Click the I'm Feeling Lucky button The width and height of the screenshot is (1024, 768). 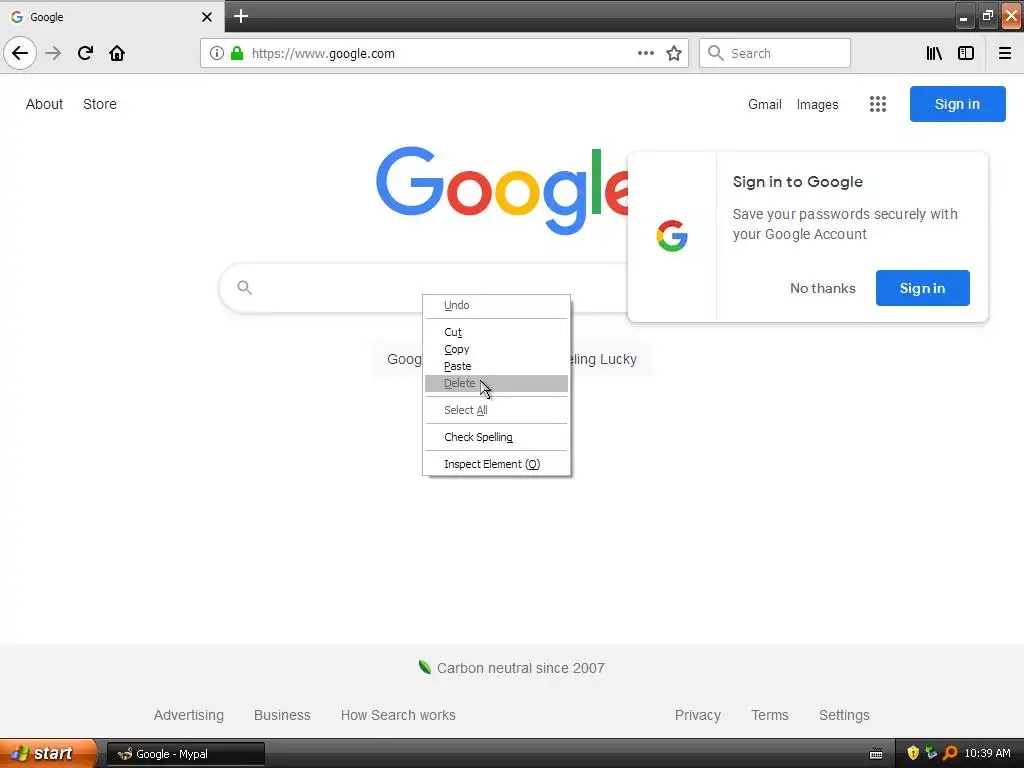pos(612,359)
